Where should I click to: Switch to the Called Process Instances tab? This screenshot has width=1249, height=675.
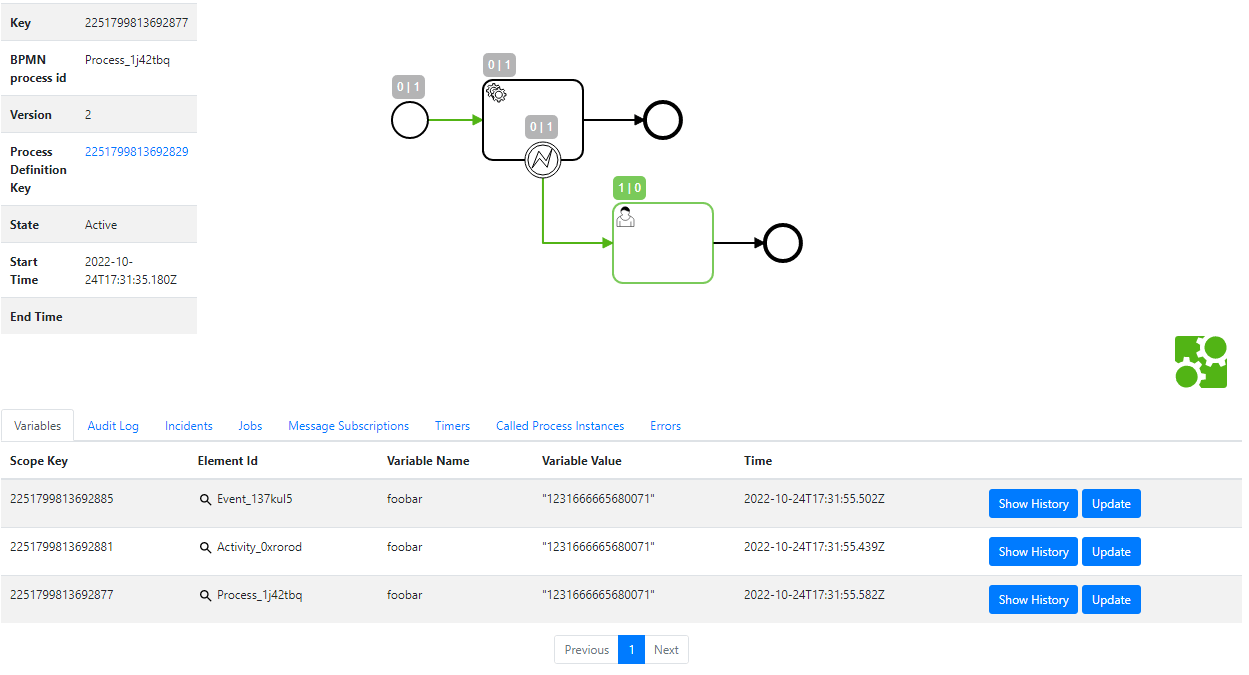[559, 425]
